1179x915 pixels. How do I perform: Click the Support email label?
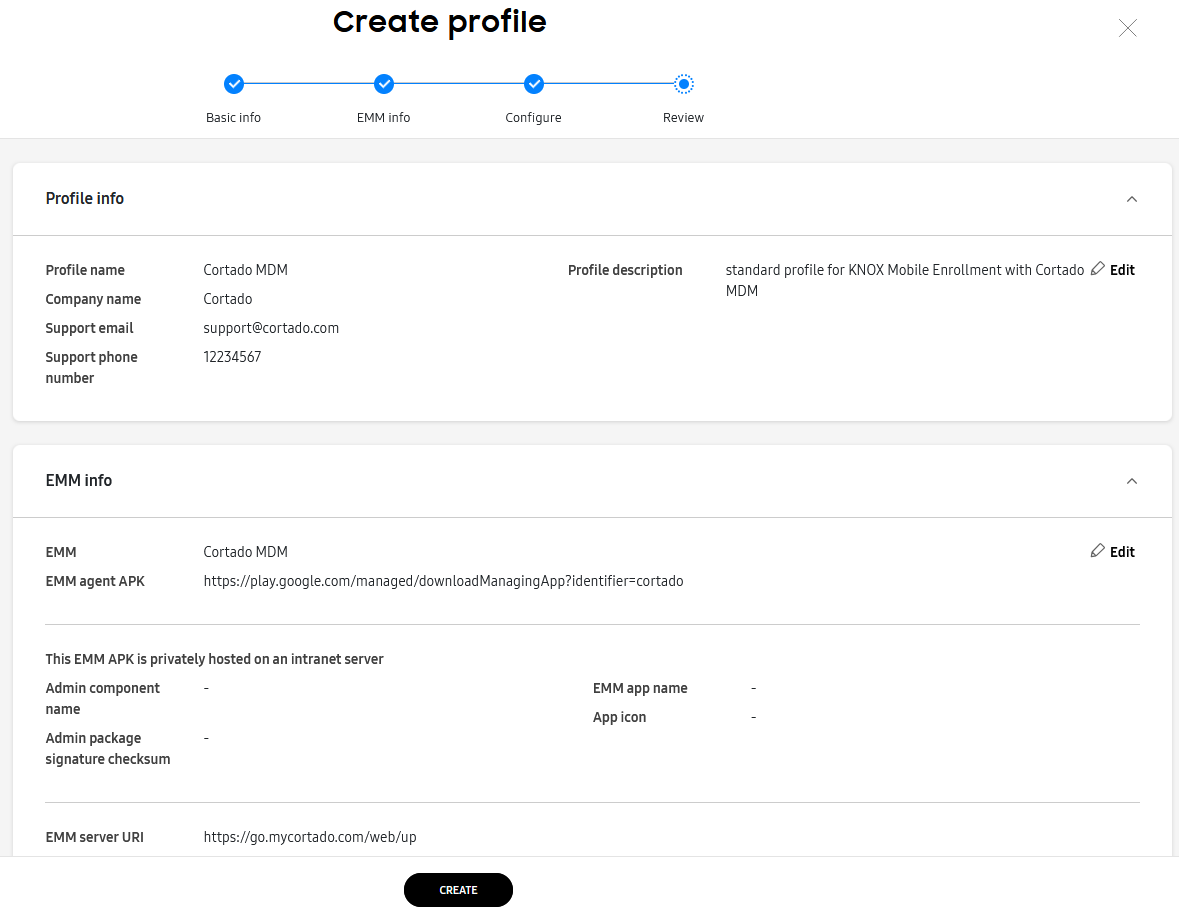click(89, 328)
